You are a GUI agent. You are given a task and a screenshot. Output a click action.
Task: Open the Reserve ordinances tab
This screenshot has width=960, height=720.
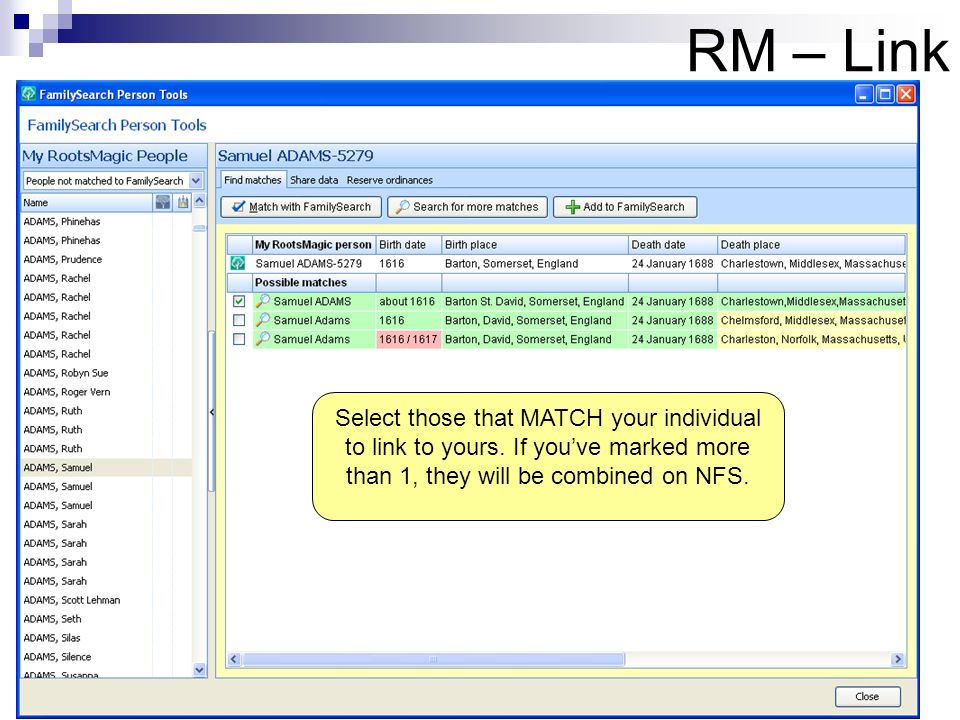pyautogui.click(x=389, y=180)
